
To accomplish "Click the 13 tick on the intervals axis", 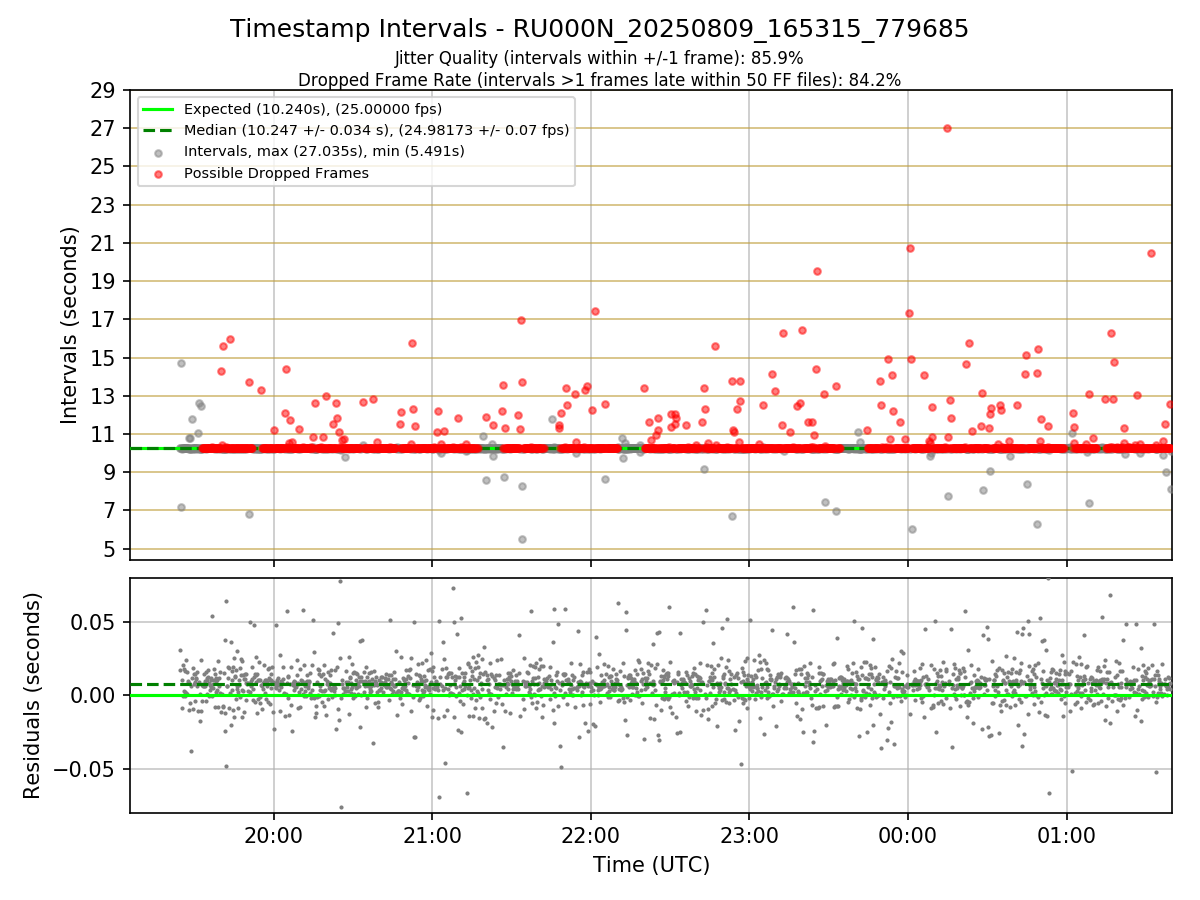I will tap(104, 396).
